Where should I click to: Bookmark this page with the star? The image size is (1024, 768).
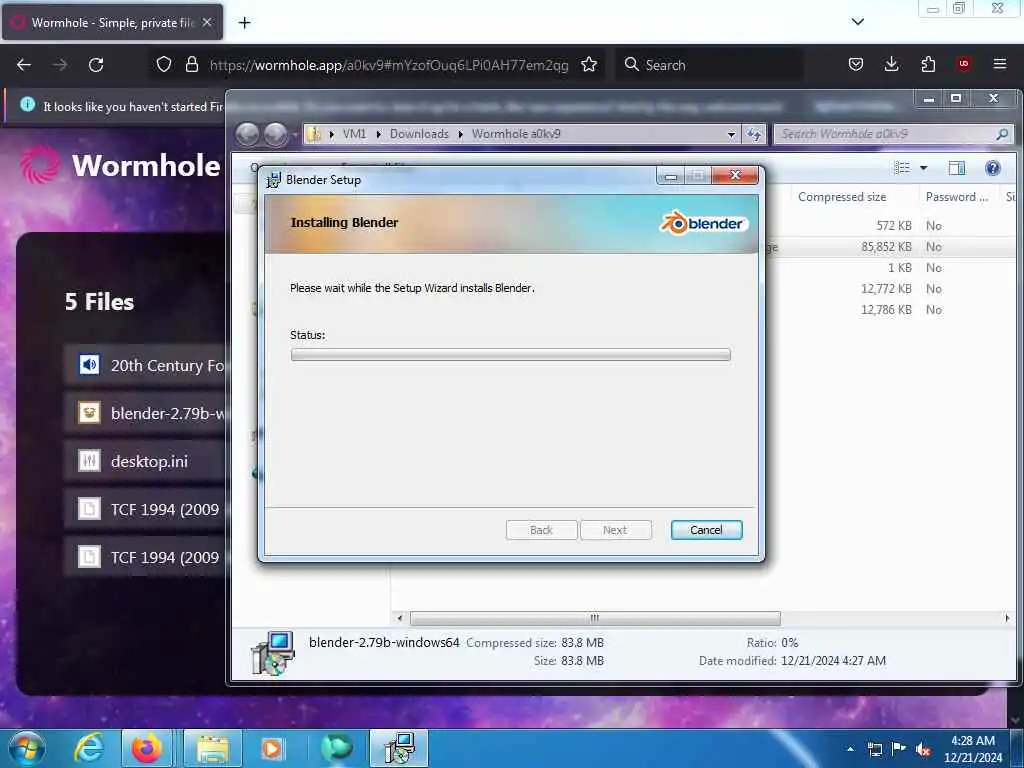[589, 65]
